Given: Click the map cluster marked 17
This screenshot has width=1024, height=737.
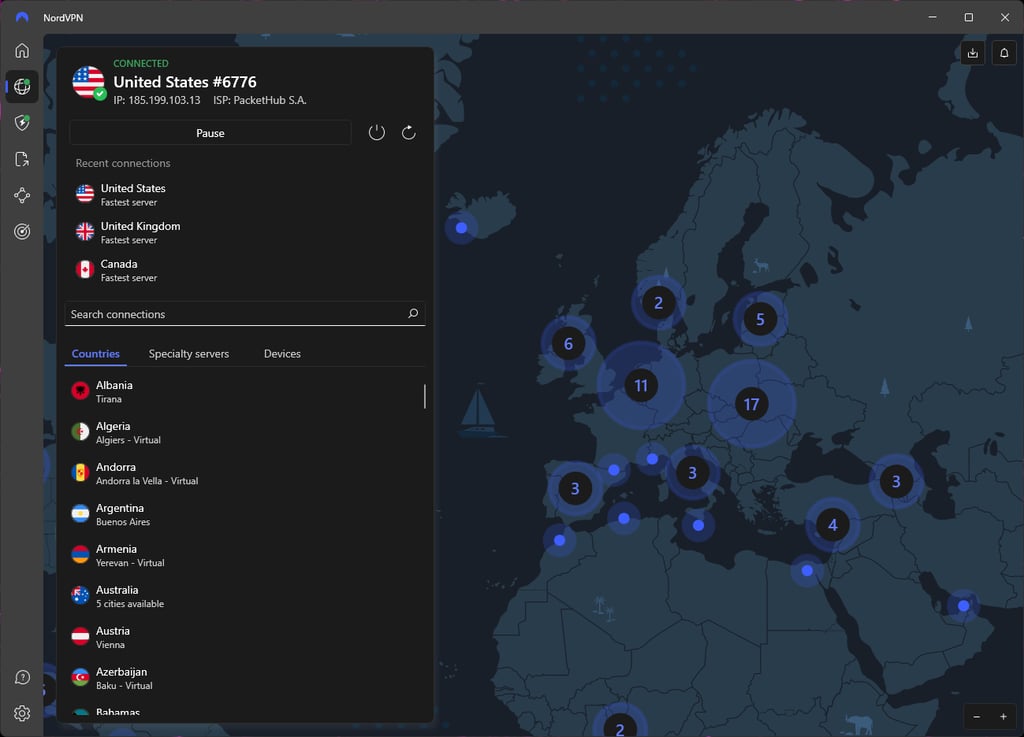Looking at the screenshot, I should point(752,404).
